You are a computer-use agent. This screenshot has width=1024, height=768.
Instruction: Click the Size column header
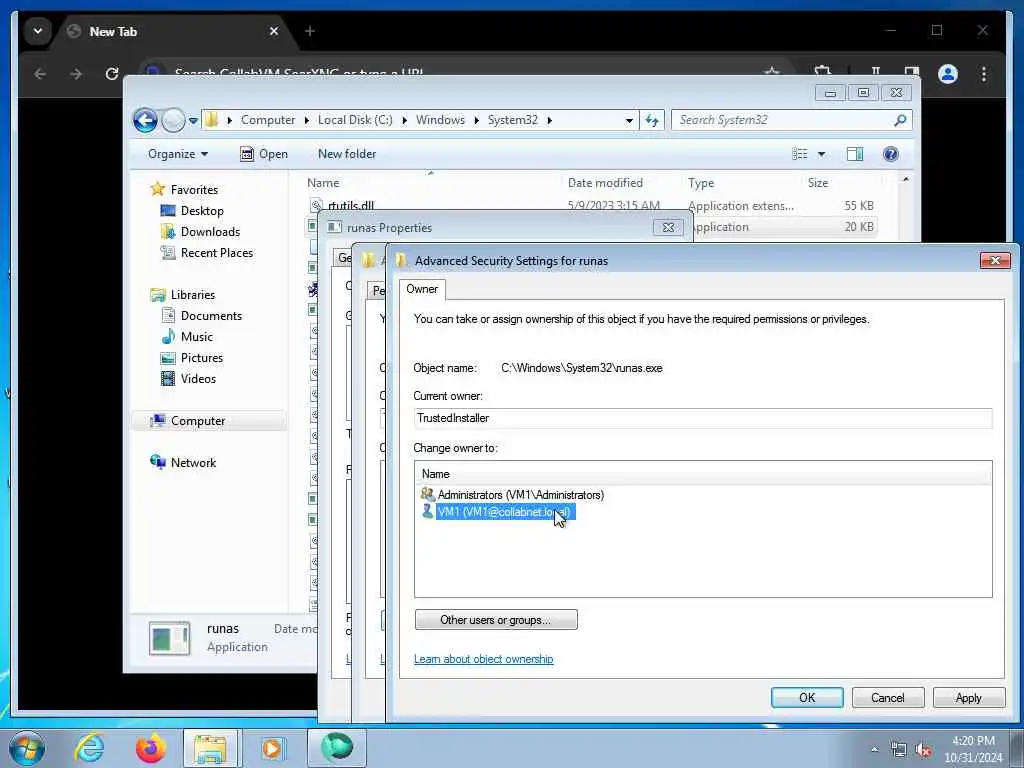(818, 183)
